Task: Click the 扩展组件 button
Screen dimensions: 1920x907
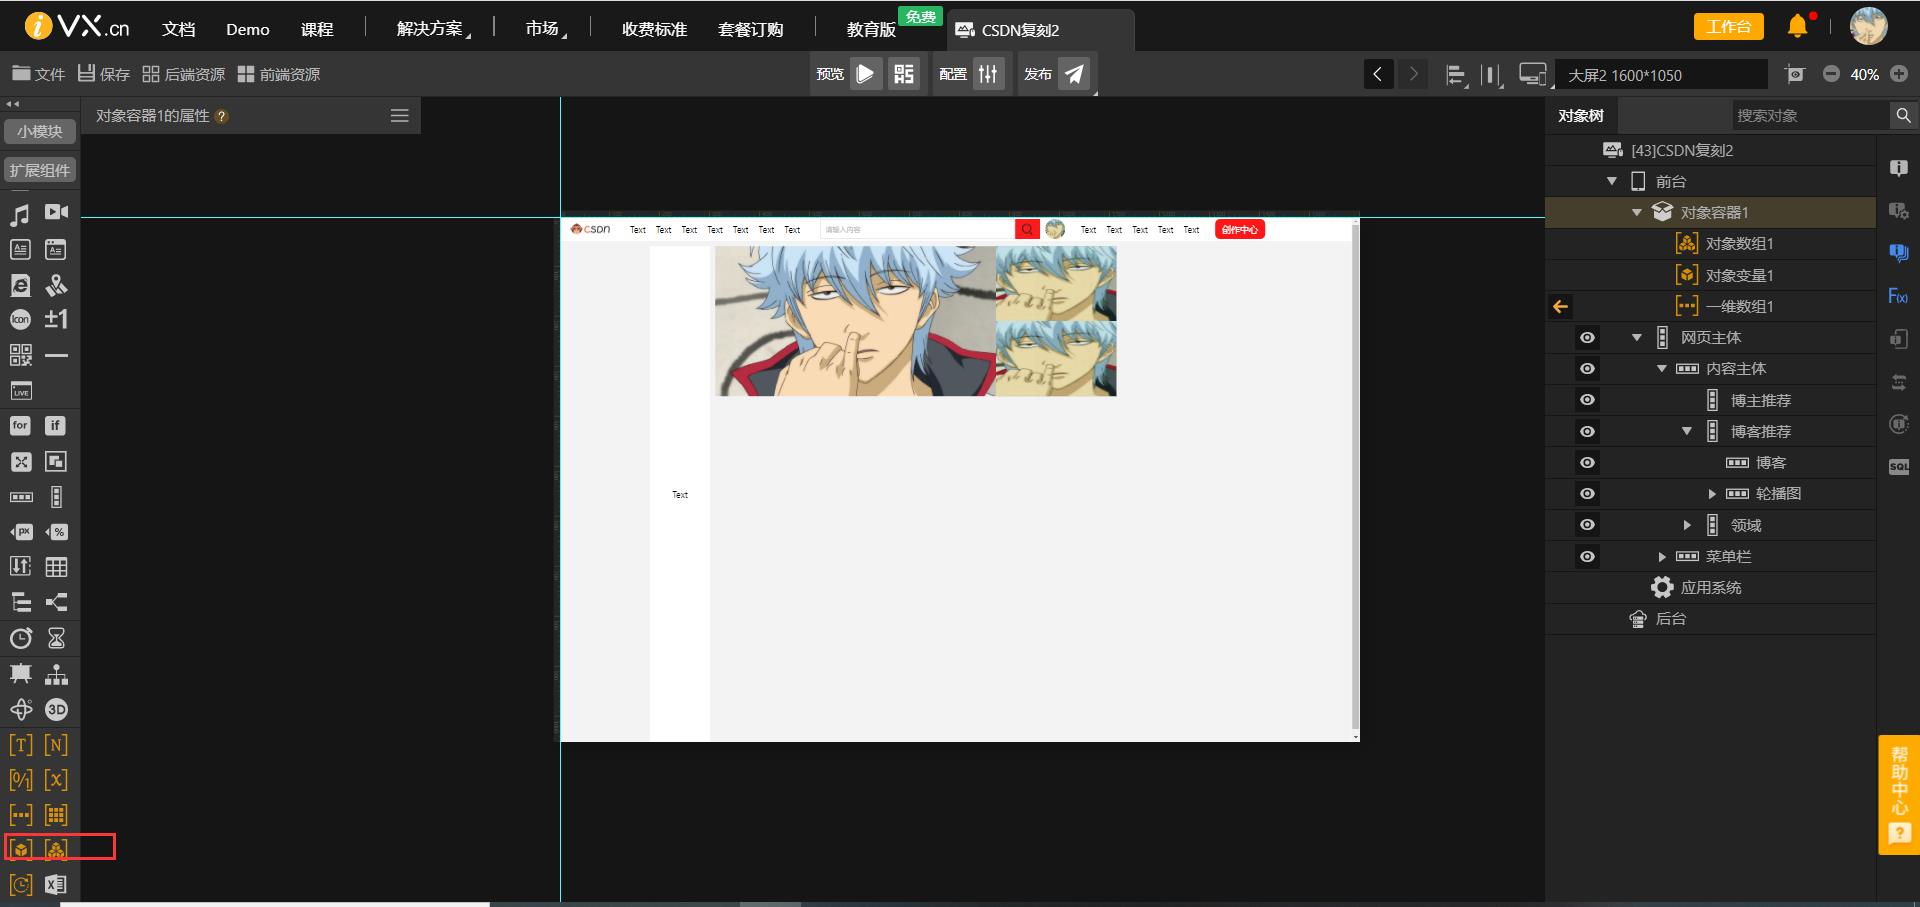Action: point(40,170)
